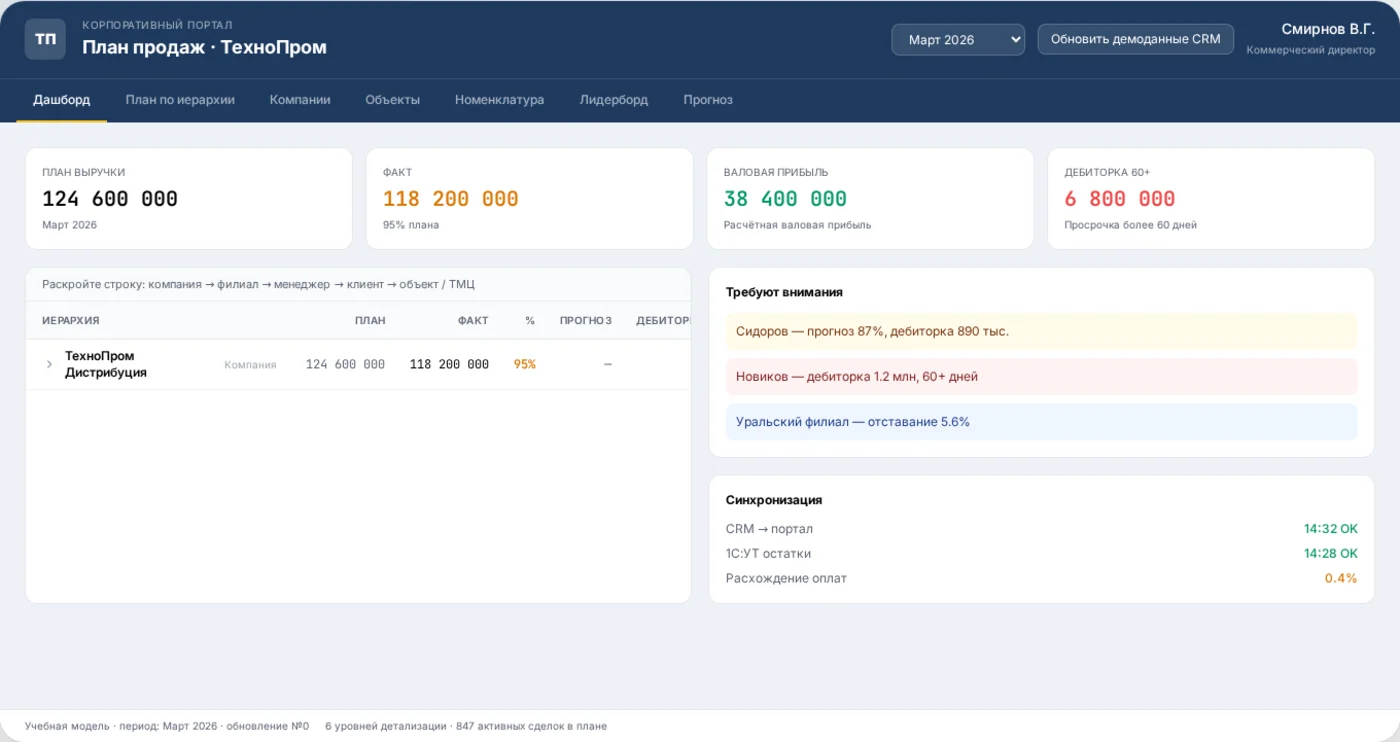
Task: Click Расхождение оплат value 0.4%
Action: [1341, 578]
